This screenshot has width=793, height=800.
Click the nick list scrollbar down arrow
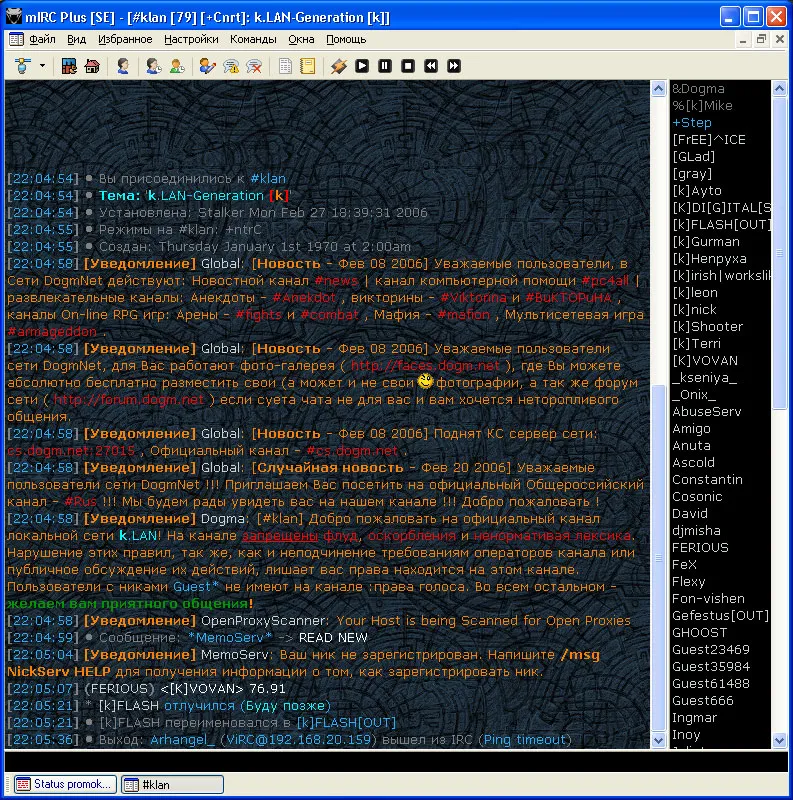(779, 740)
